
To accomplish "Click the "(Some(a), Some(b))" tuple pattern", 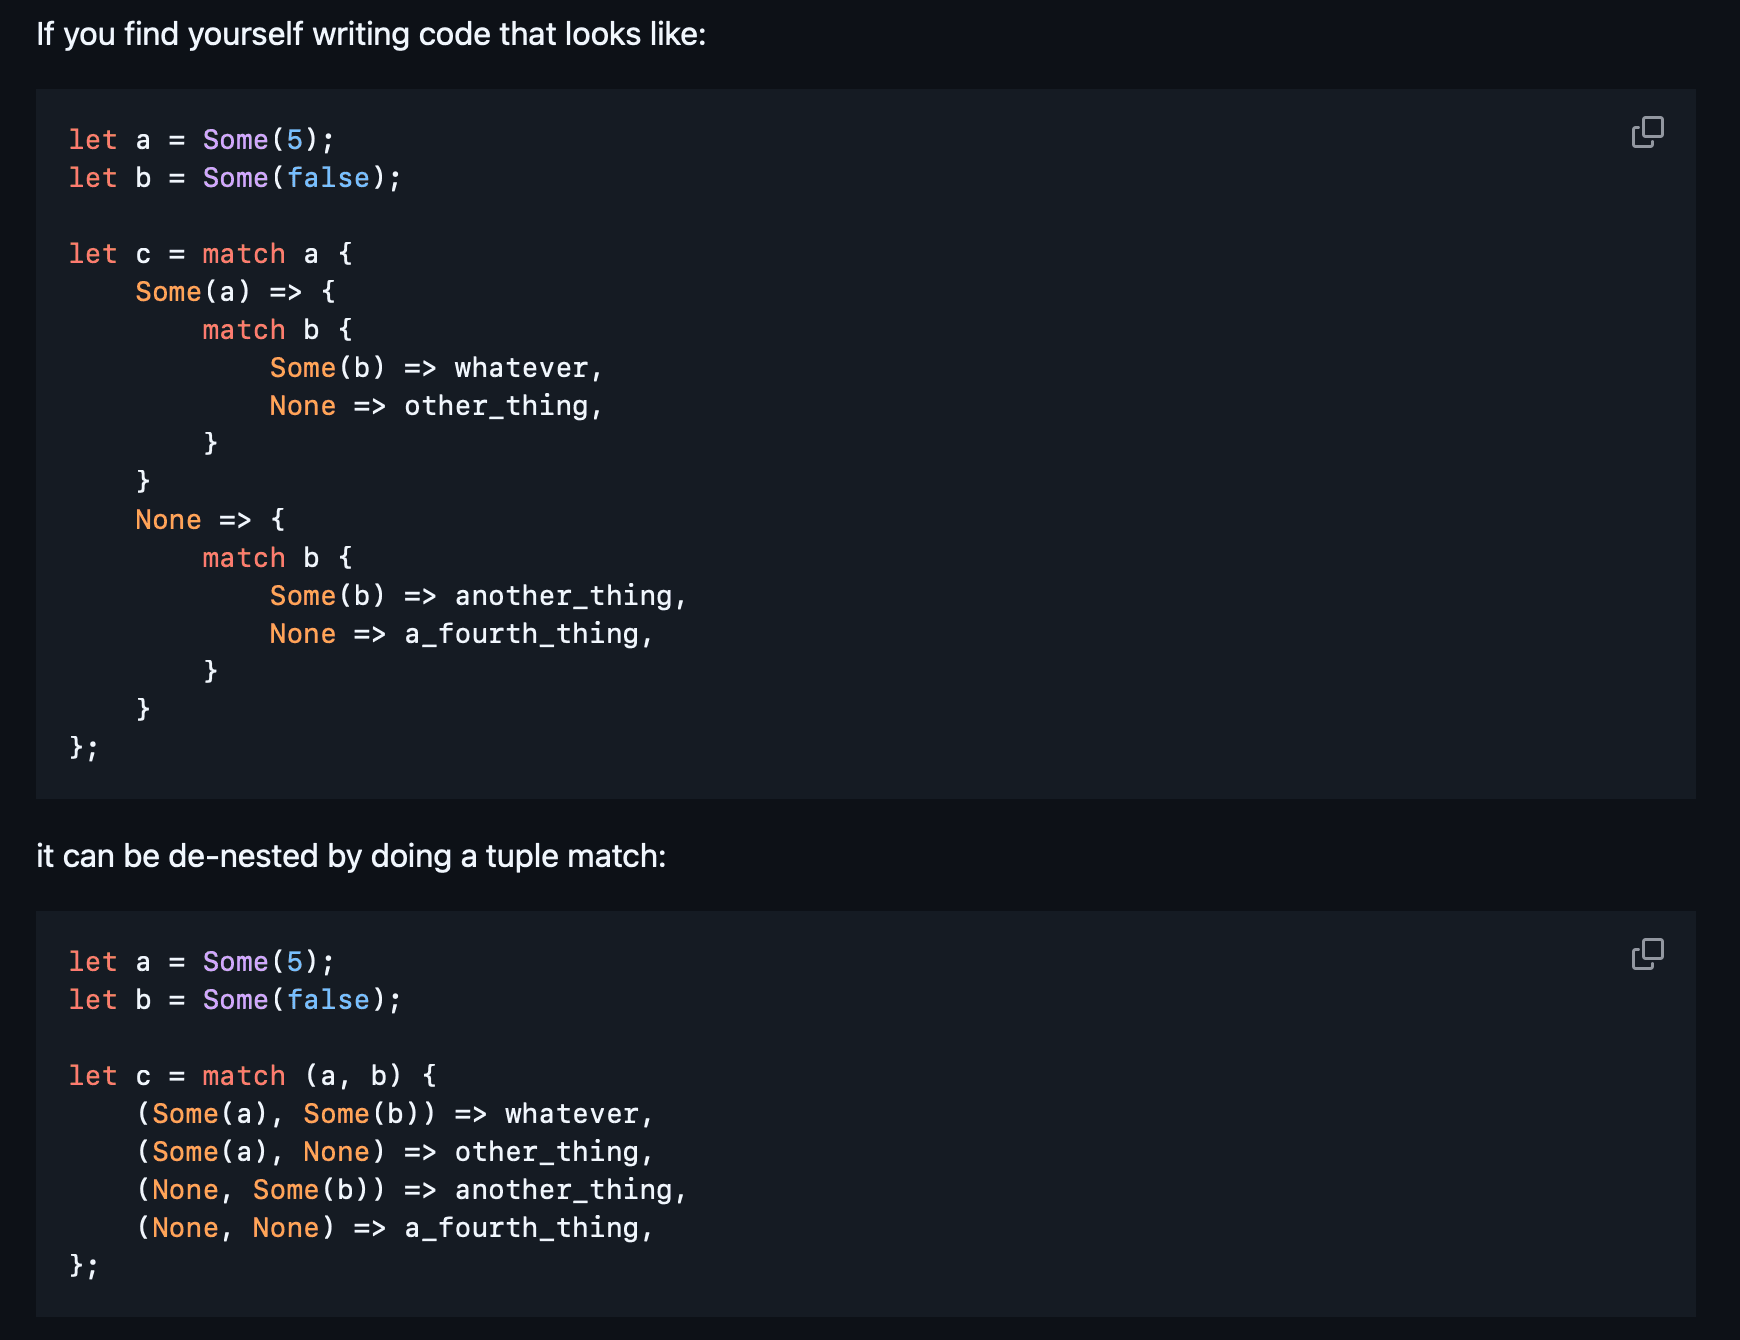I will [x=286, y=1114].
